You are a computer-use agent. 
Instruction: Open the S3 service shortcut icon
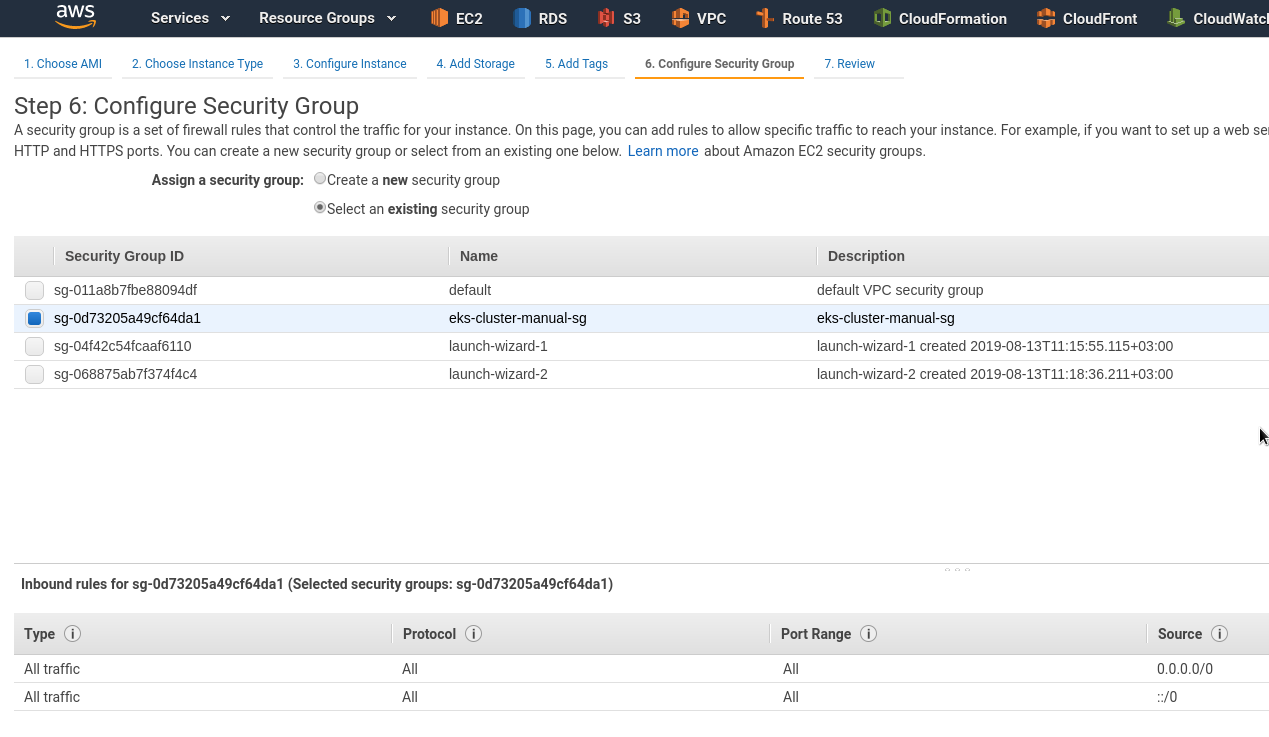606,18
